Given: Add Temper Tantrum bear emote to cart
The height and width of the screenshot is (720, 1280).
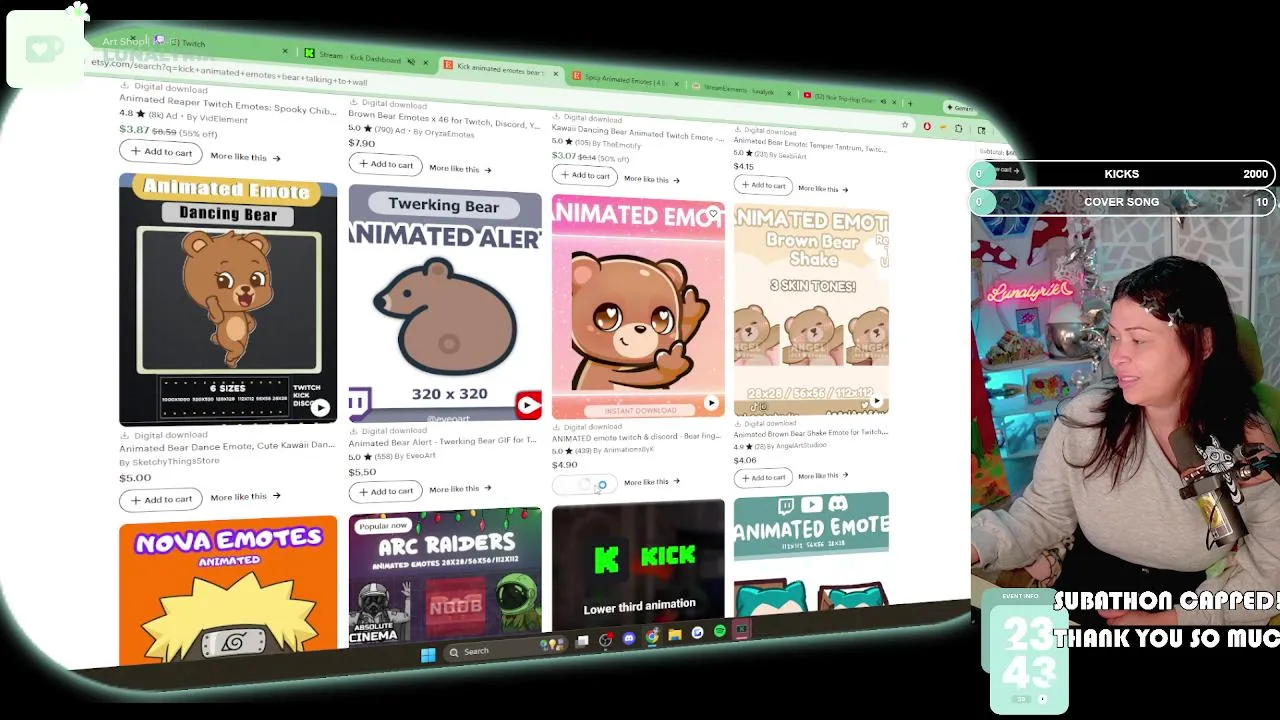Looking at the screenshot, I should (x=763, y=185).
